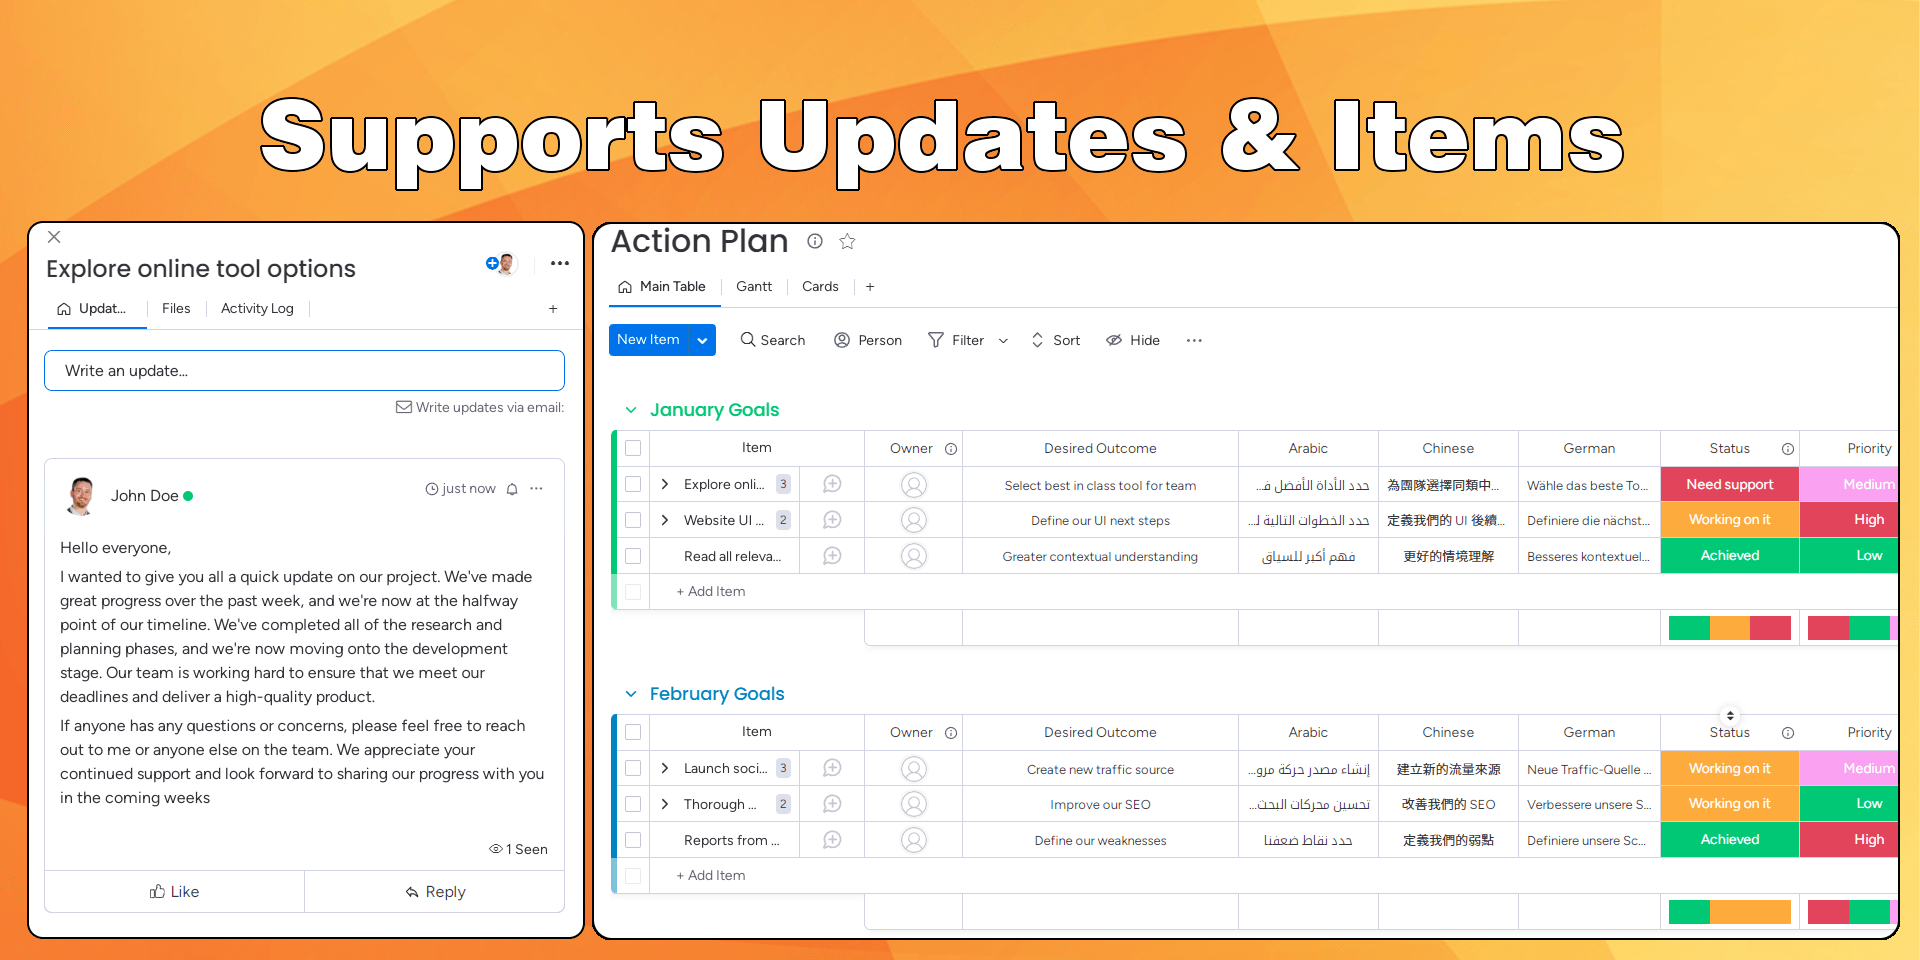1920x960 pixels.
Task: Check the Reports from row checkbox
Action: pos(633,840)
